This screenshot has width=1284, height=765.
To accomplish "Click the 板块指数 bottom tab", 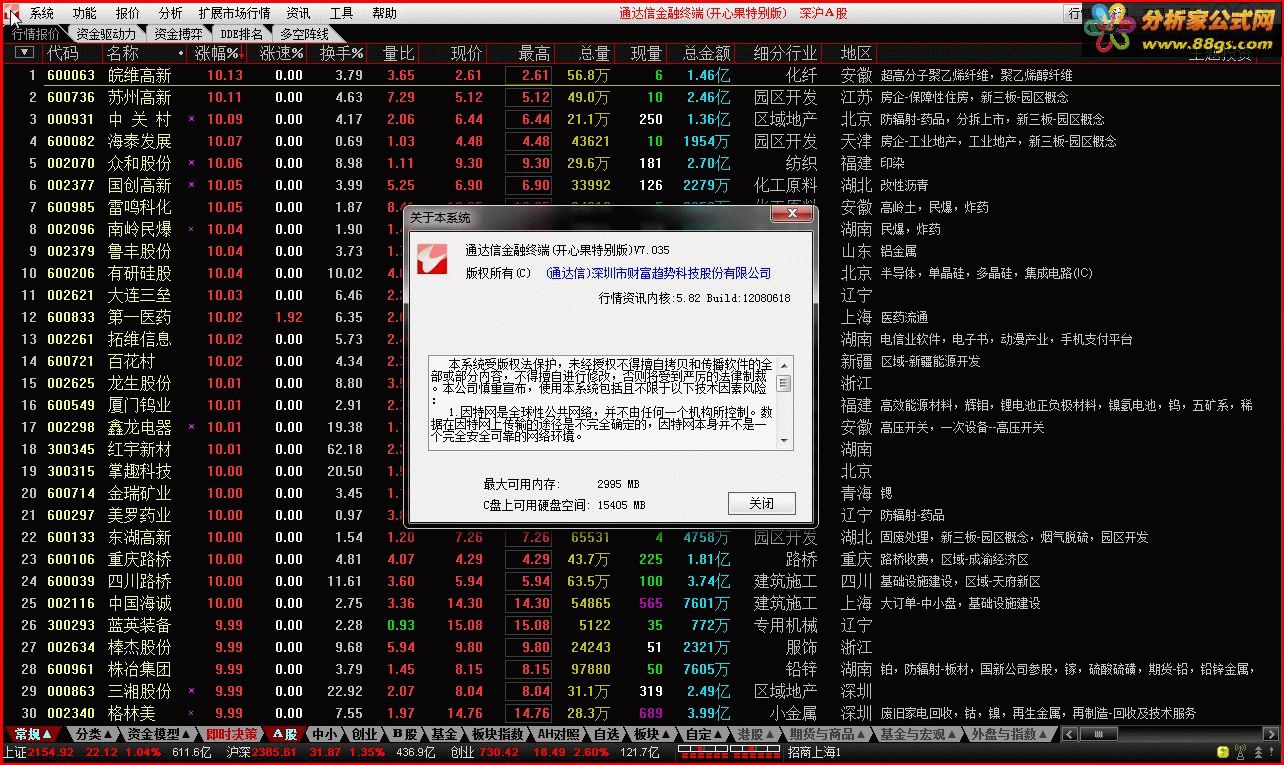I will (x=496, y=734).
